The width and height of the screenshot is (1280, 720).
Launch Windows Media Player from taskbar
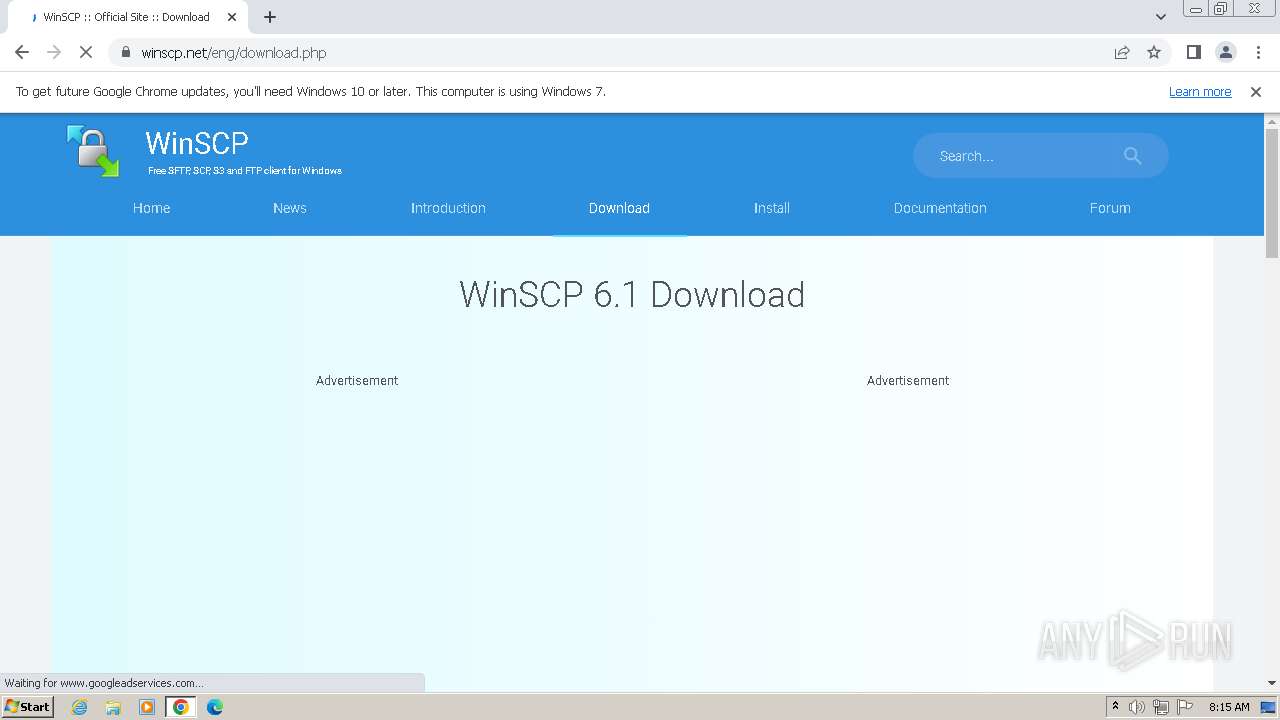pyautogui.click(x=147, y=707)
